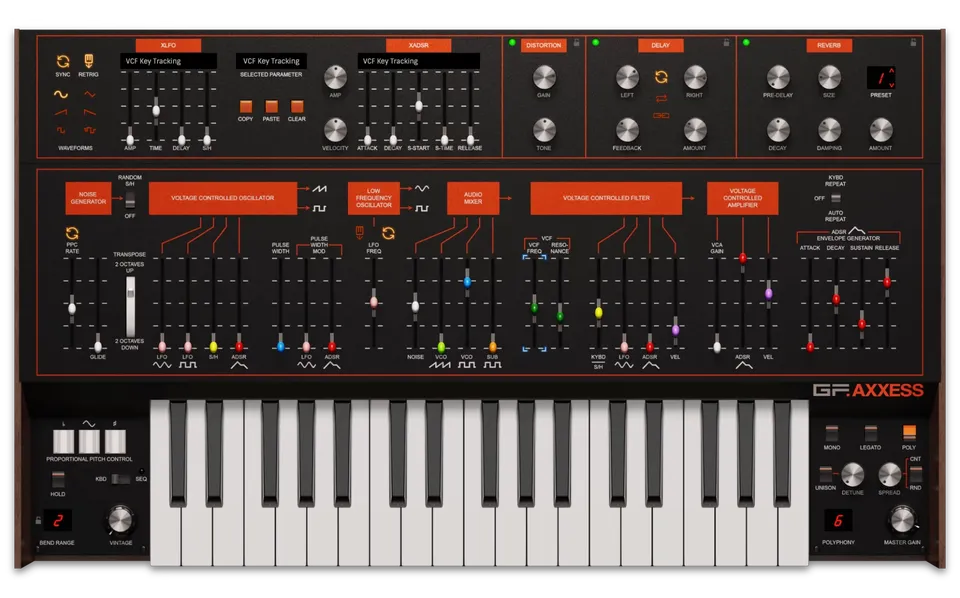The image size is (960, 598).
Task: Click the XADSR S-START slider handle
Action: click(419, 105)
